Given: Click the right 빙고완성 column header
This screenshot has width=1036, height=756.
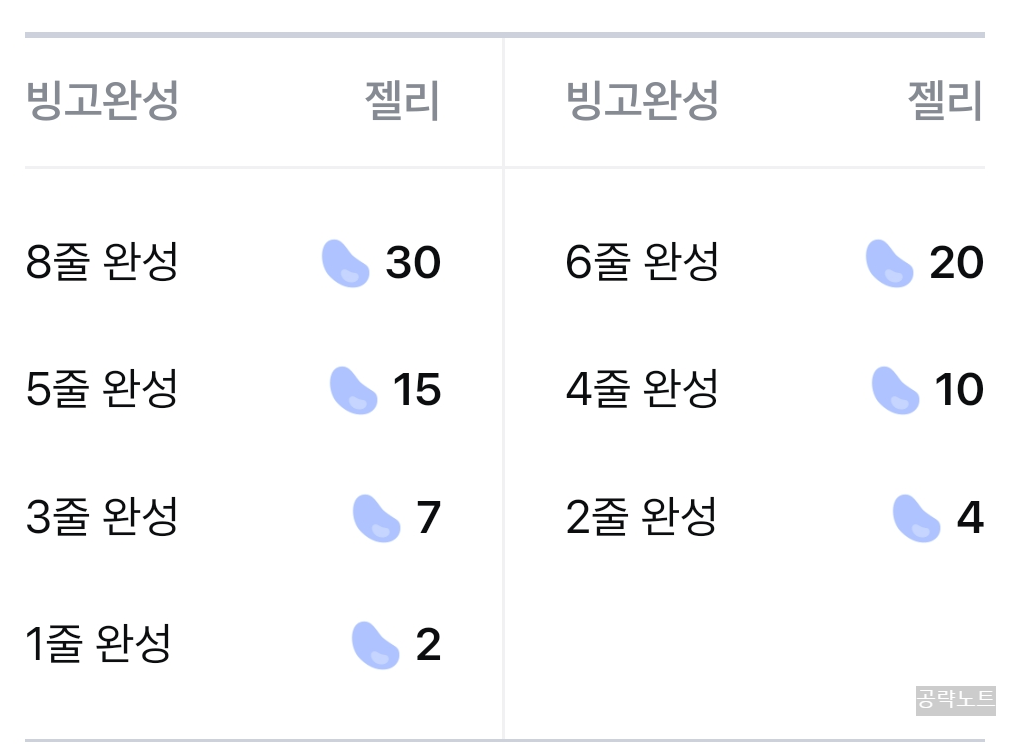Looking at the screenshot, I should coord(642,101).
